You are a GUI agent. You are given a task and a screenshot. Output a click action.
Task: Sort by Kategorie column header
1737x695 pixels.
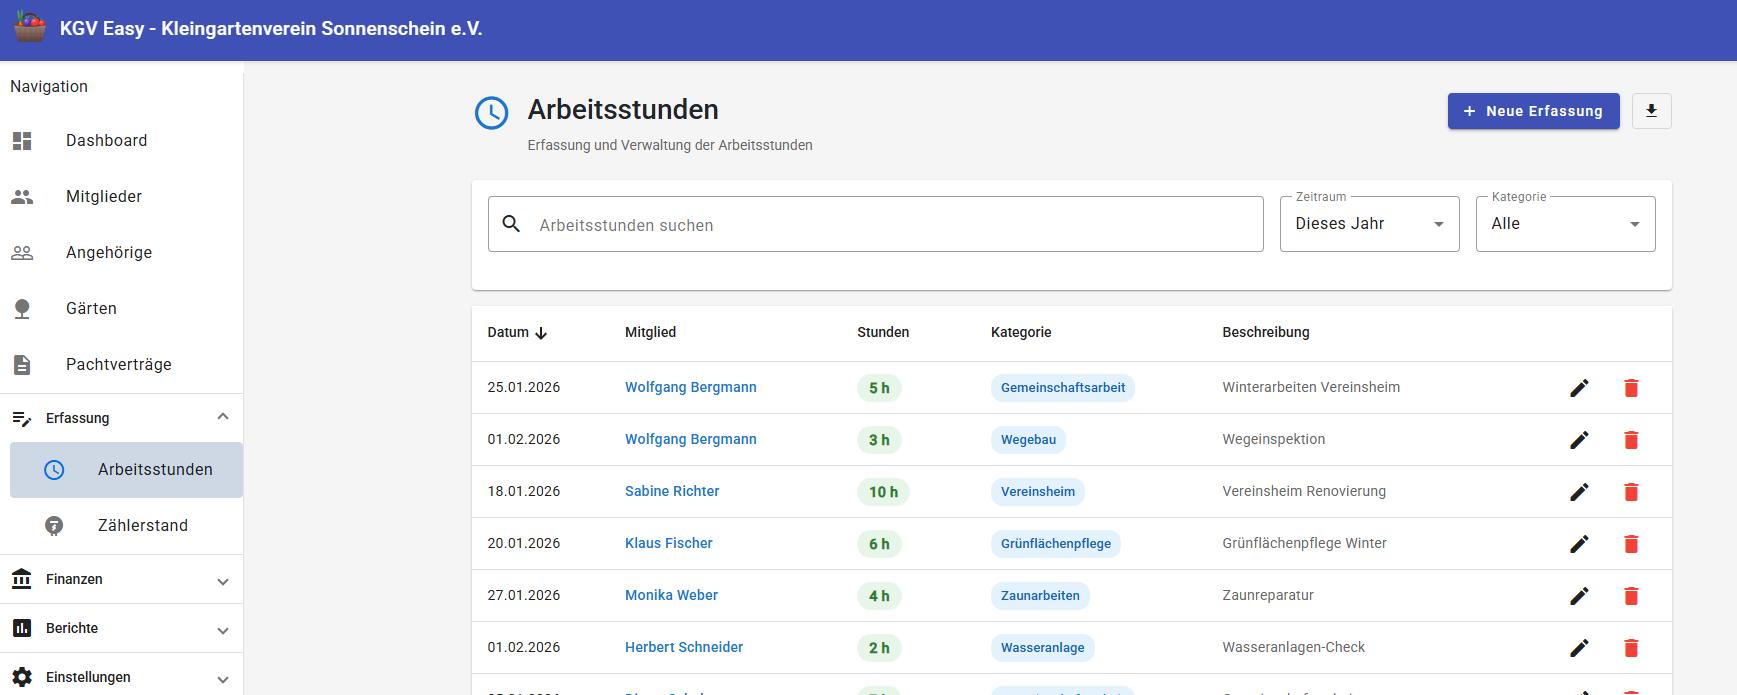click(x=1021, y=332)
